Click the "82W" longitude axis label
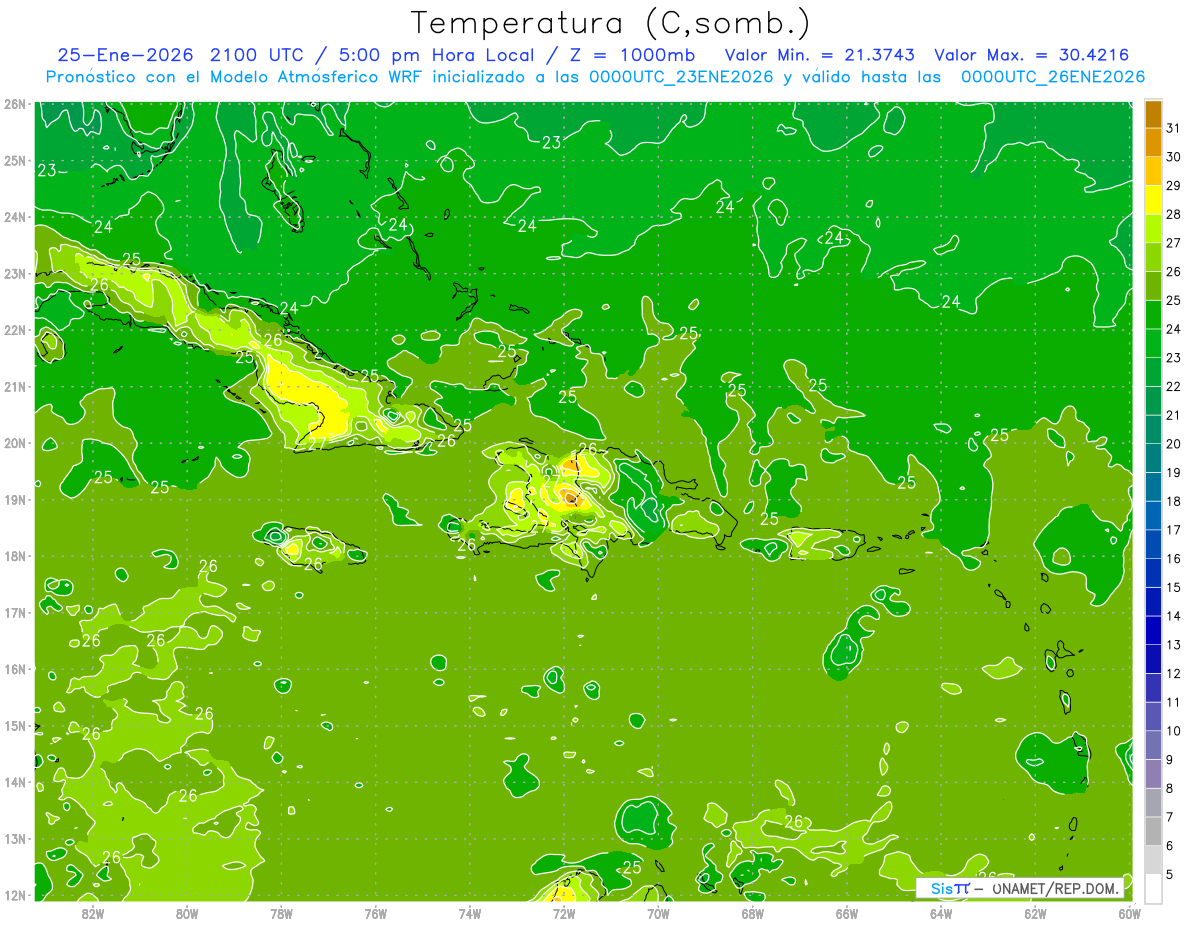This screenshot has width=1200, height=927. (93, 912)
